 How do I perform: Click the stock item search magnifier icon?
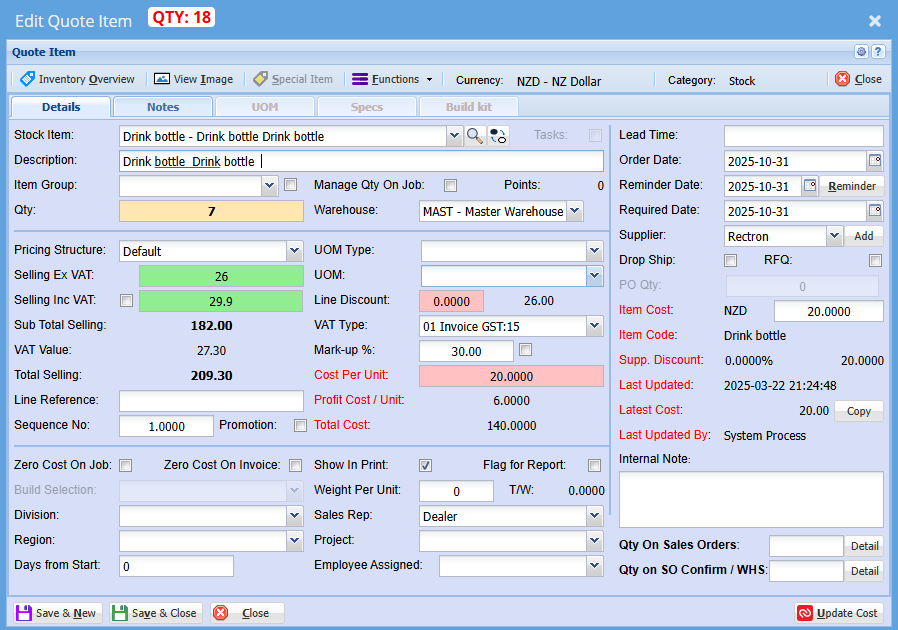point(475,136)
